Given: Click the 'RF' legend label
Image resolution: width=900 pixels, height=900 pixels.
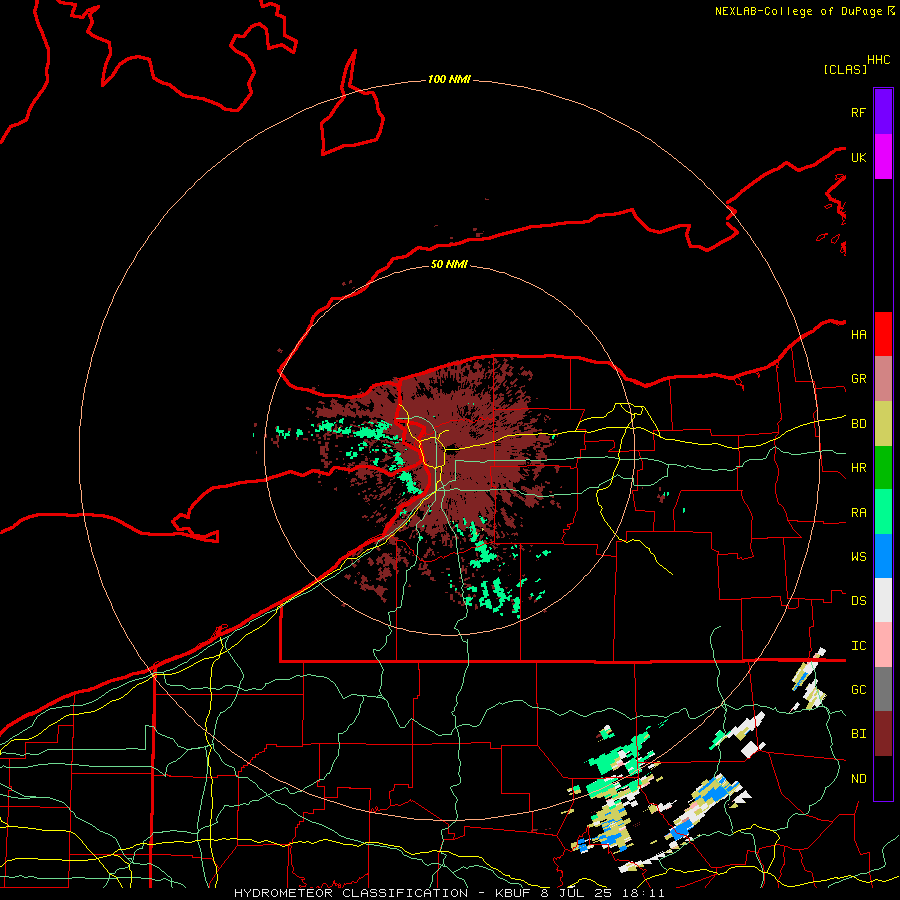Looking at the screenshot, I should pos(858,112).
